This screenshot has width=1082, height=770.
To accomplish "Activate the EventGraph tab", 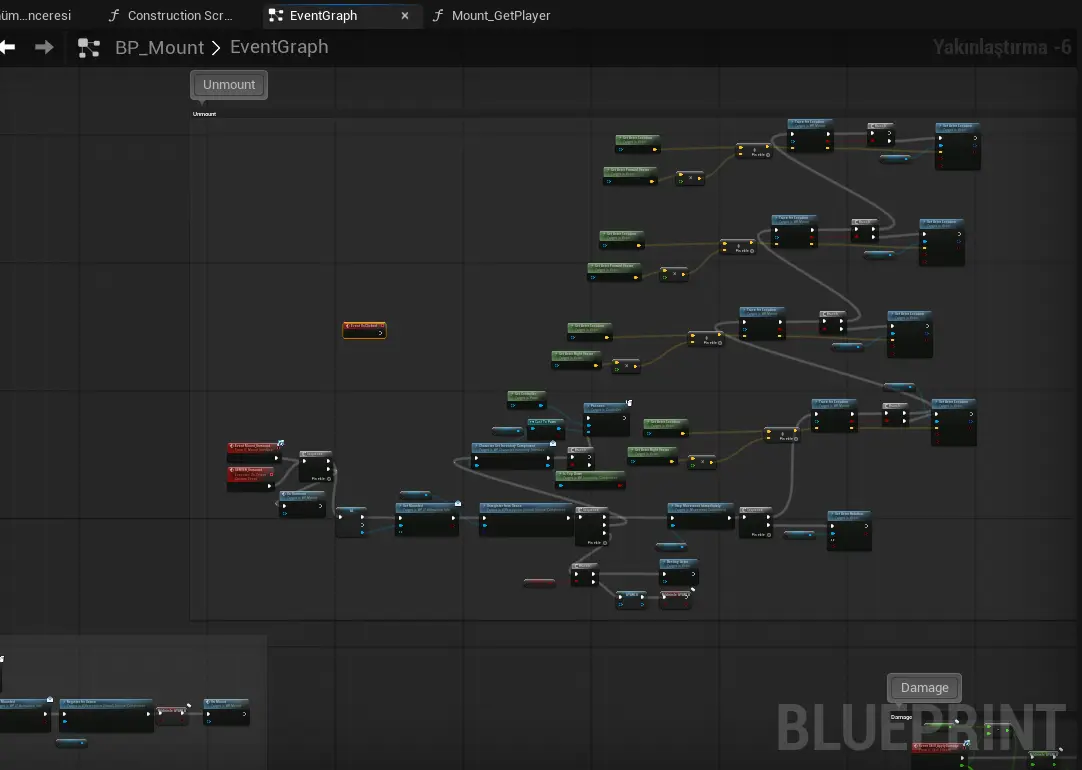I will (323, 16).
